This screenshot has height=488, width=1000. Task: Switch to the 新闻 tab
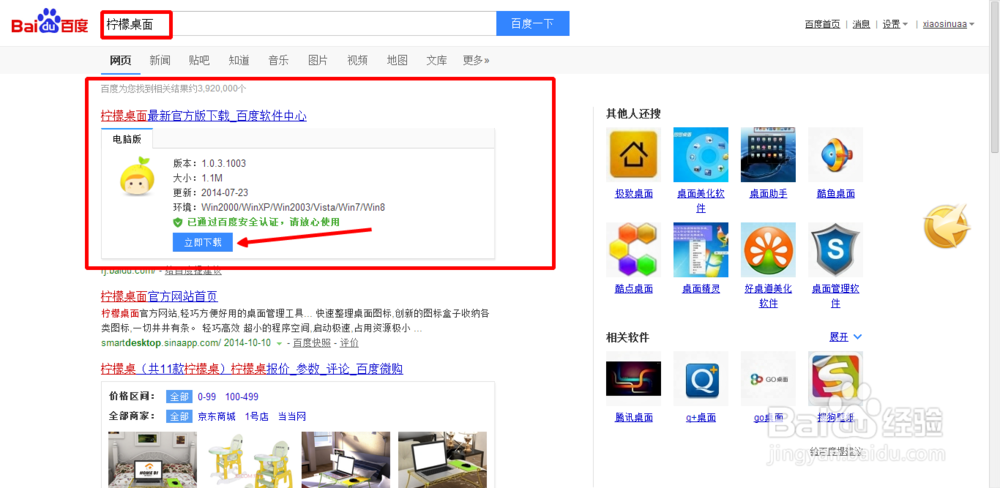(160, 61)
